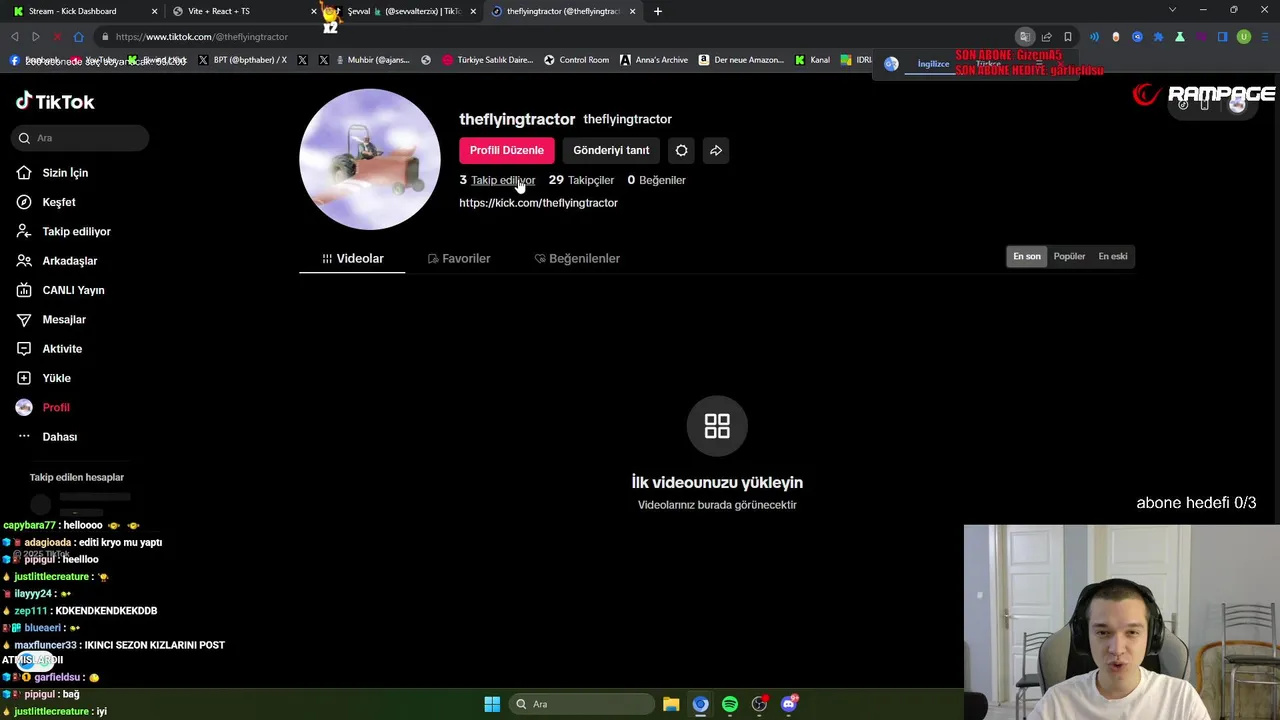Image resolution: width=1280 pixels, height=720 pixels.
Task: Click Chromium icon in taskbar
Action: click(x=700, y=704)
